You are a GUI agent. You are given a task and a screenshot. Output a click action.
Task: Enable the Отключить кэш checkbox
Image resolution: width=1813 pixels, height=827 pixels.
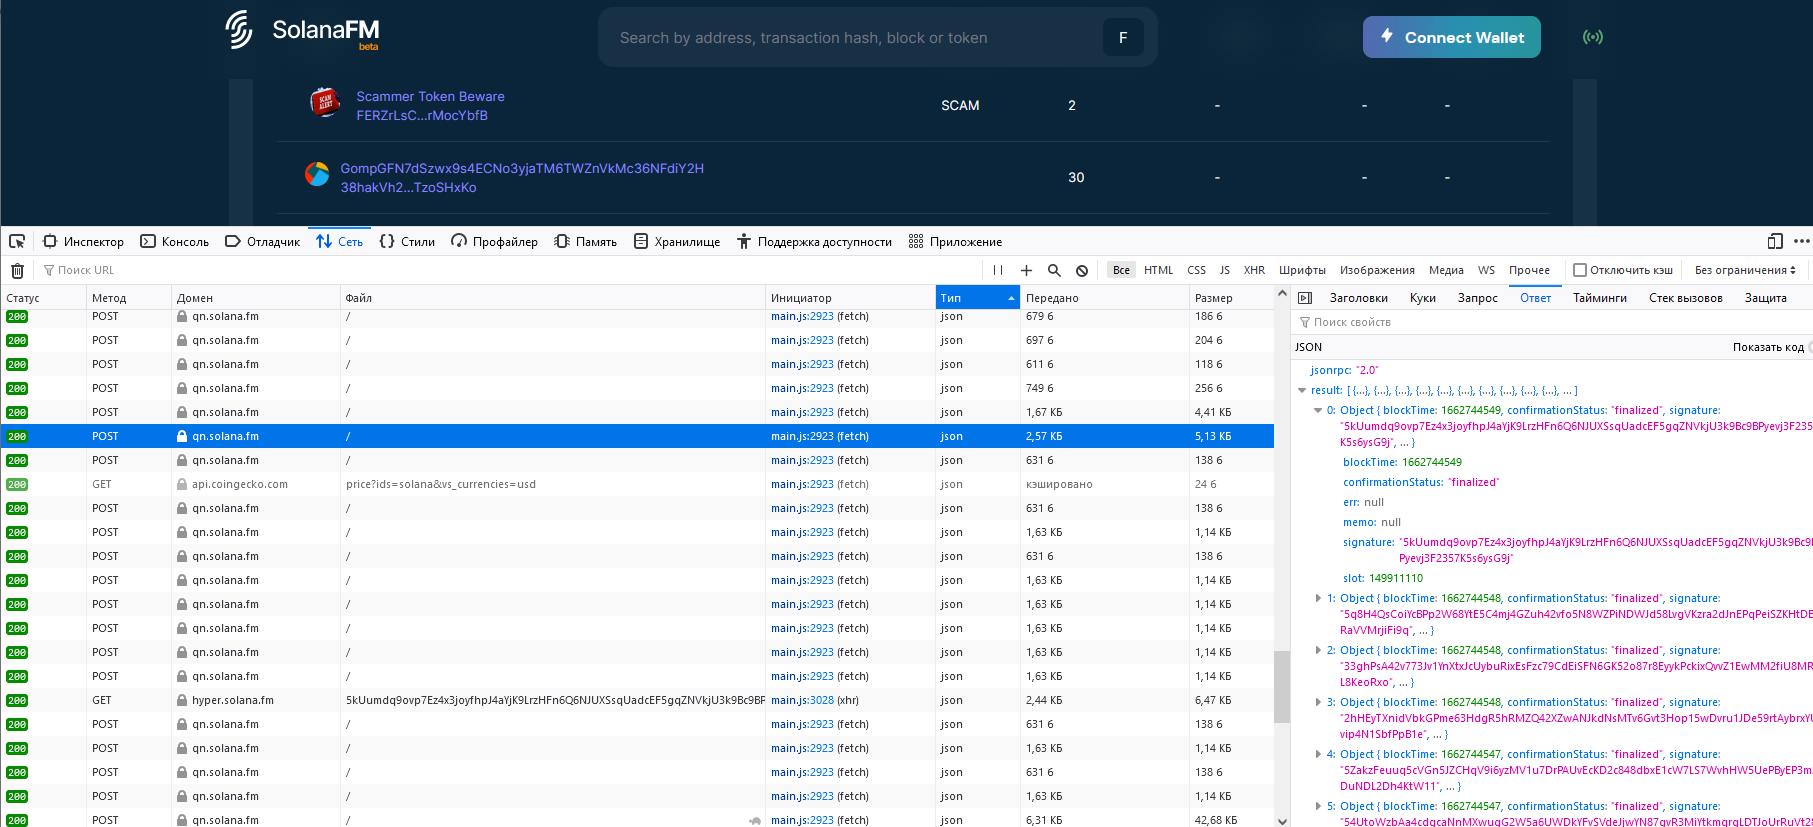click(1580, 270)
